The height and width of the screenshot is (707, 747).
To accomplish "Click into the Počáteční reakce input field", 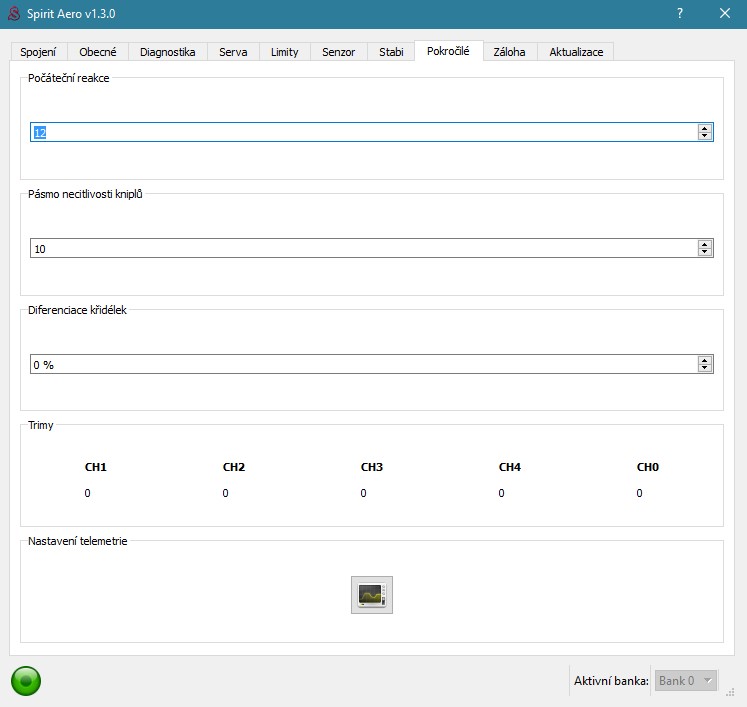I will [x=360, y=132].
